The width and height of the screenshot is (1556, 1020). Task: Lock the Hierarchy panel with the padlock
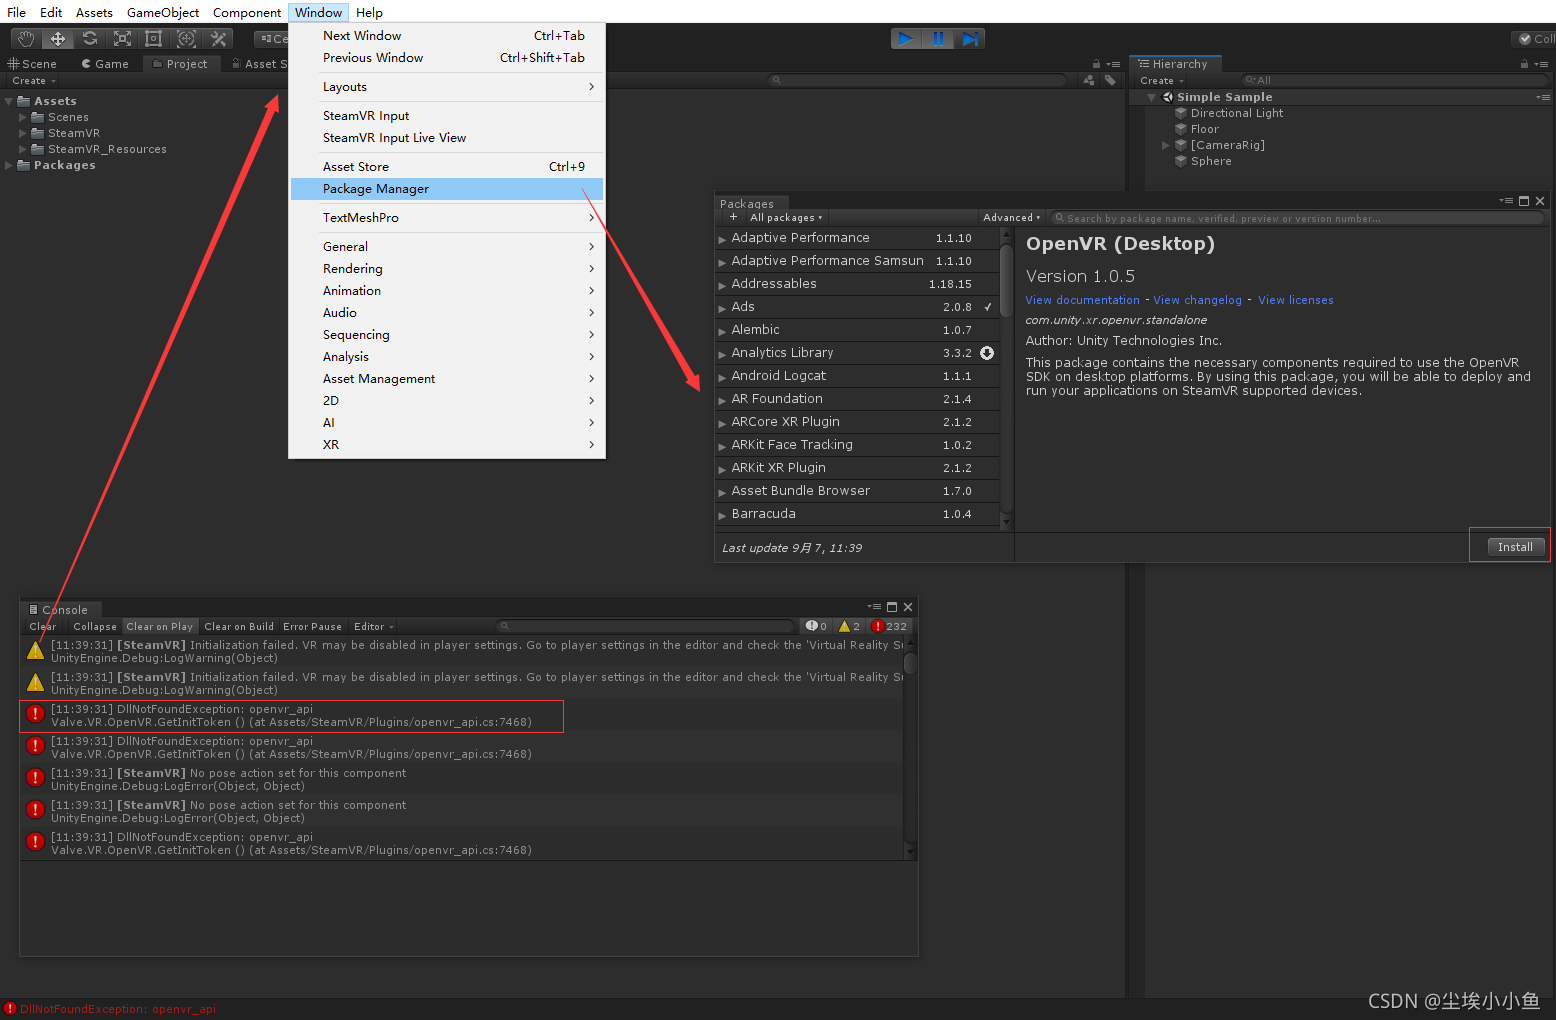tap(1524, 64)
